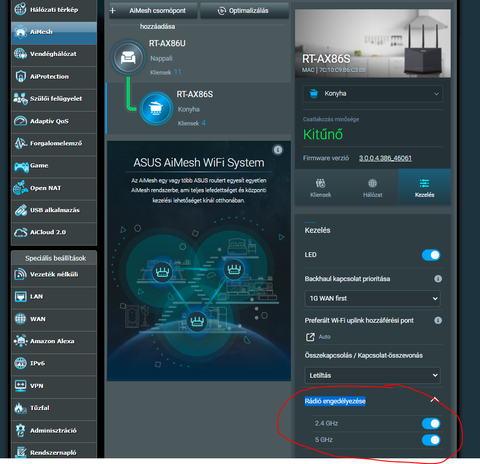Select the RT-AX86U node name text
This screenshot has width=480, height=464.
(167, 43)
